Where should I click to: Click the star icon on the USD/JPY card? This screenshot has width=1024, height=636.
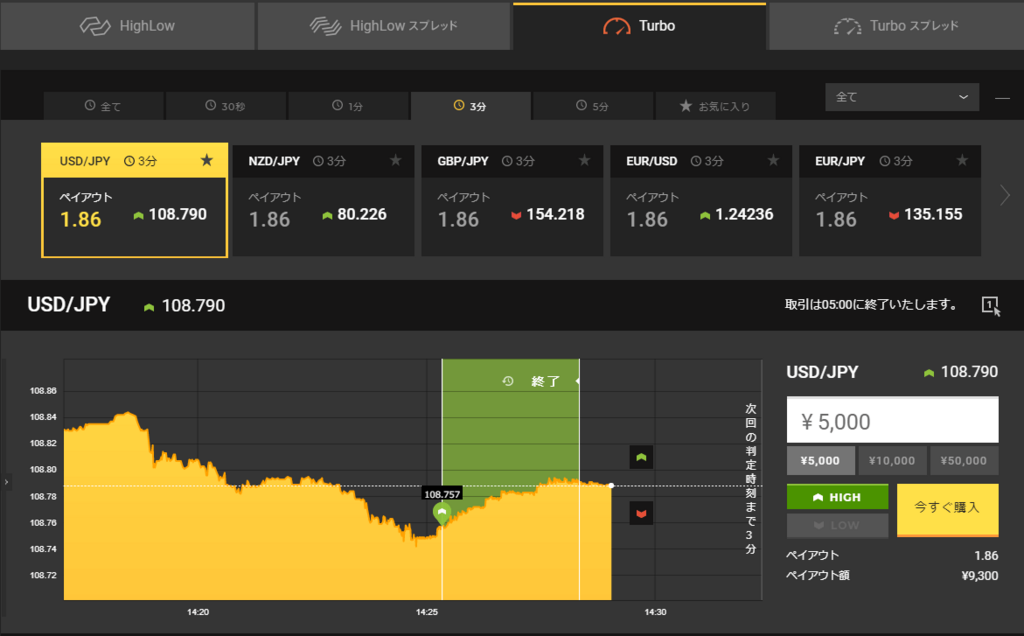coord(207,160)
